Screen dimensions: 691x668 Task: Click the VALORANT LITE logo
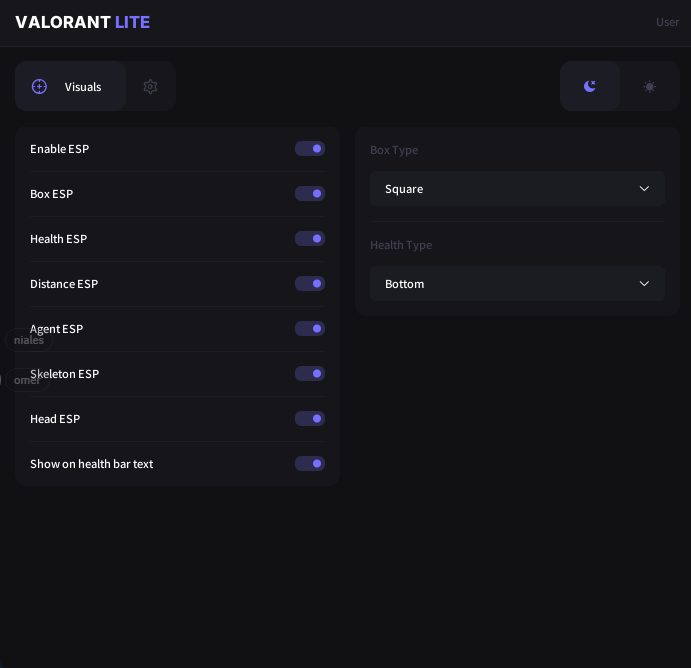(82, 22)
